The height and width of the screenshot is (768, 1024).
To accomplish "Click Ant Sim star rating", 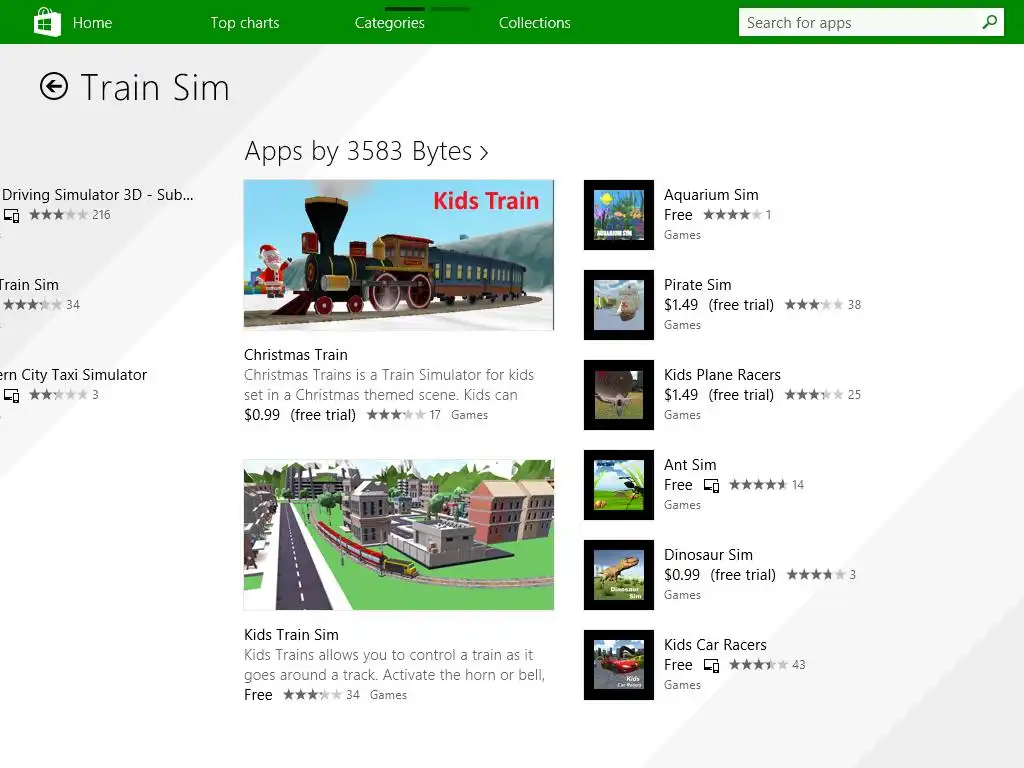I will tap(758, 485).
